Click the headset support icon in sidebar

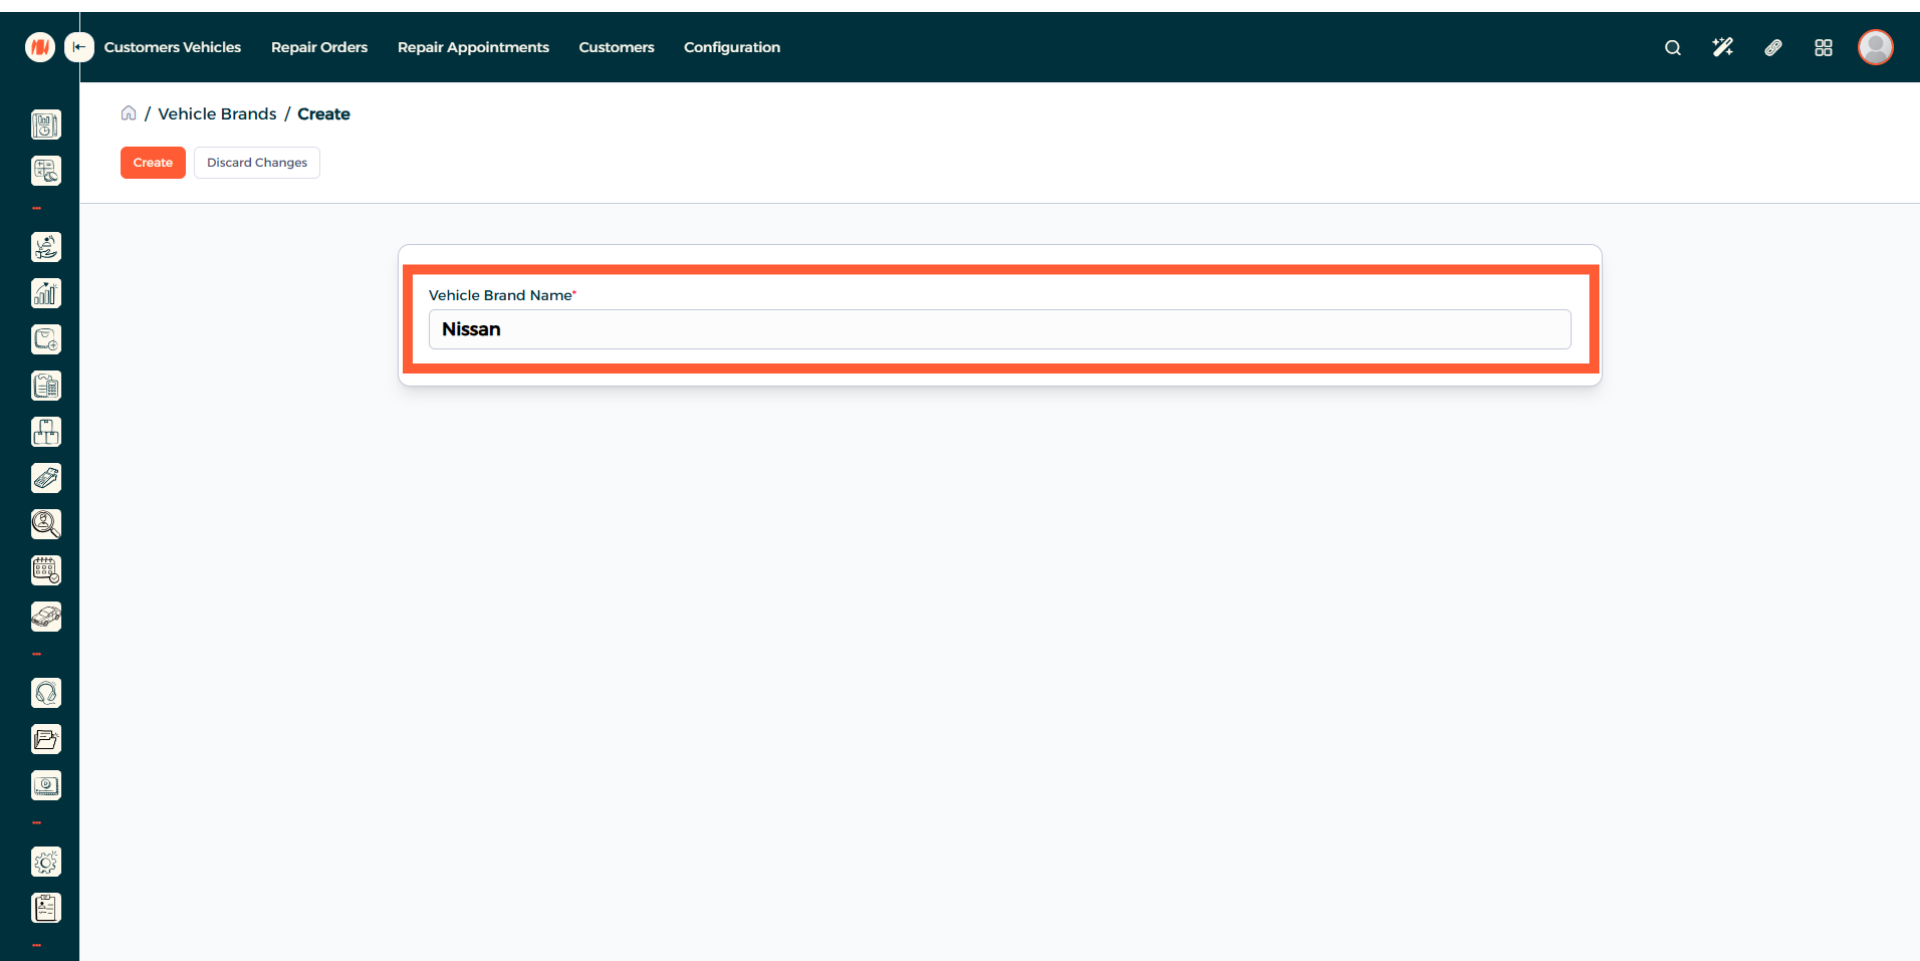46,693
